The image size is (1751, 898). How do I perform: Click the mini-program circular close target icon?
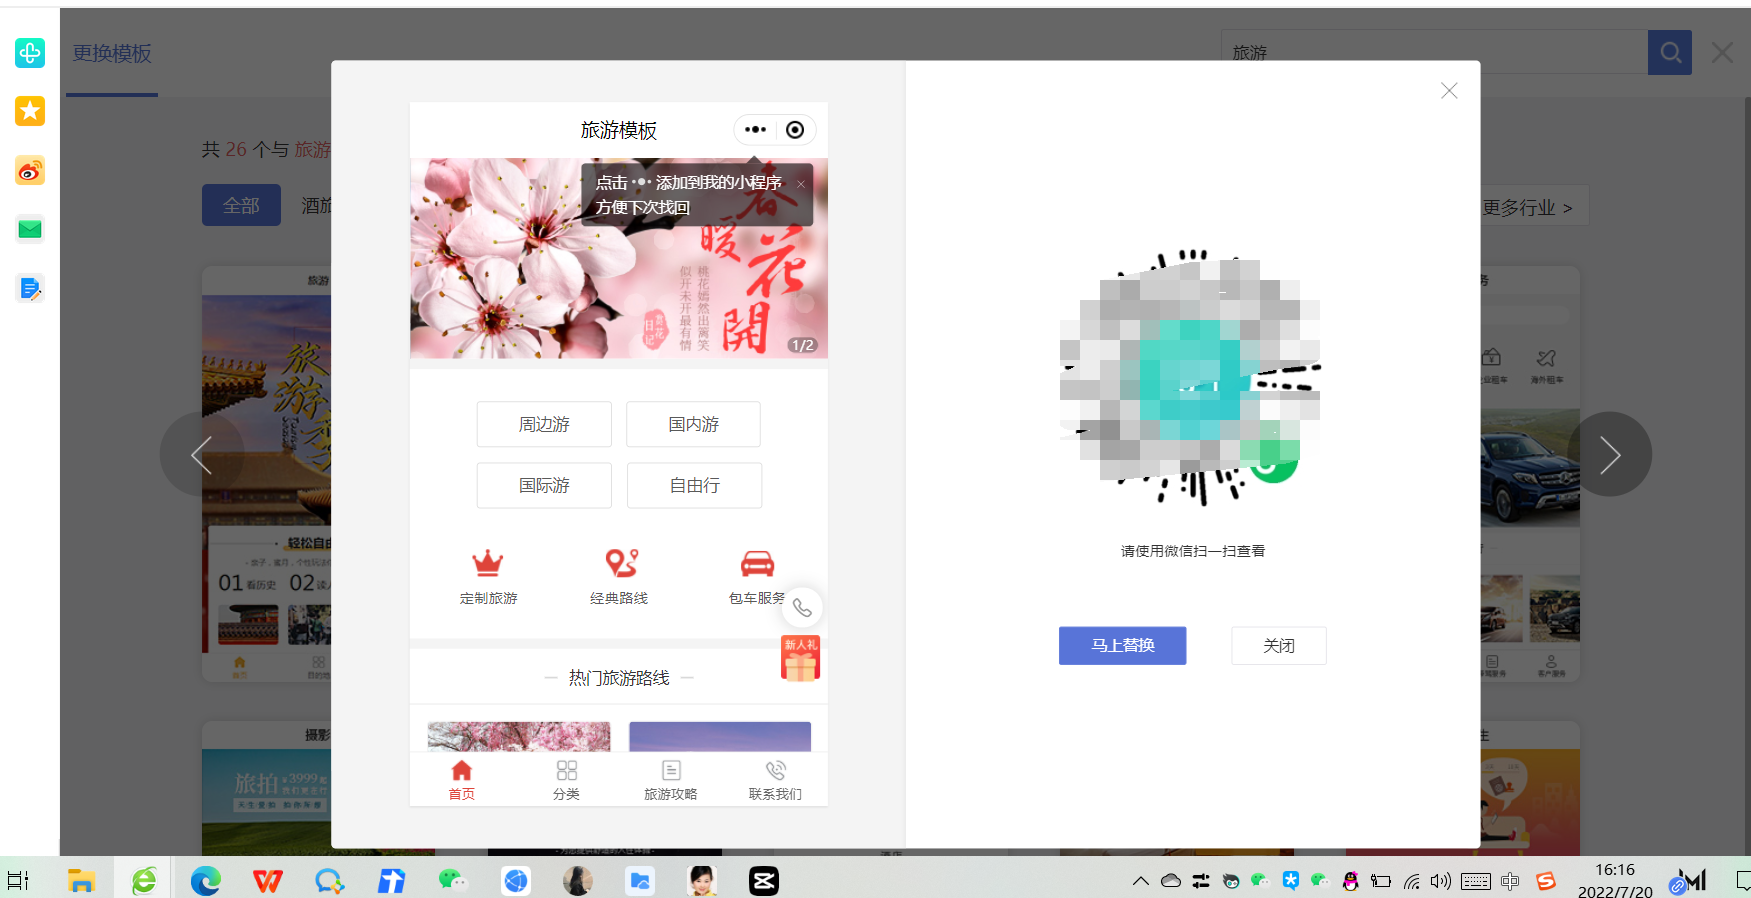click(795, 130)
